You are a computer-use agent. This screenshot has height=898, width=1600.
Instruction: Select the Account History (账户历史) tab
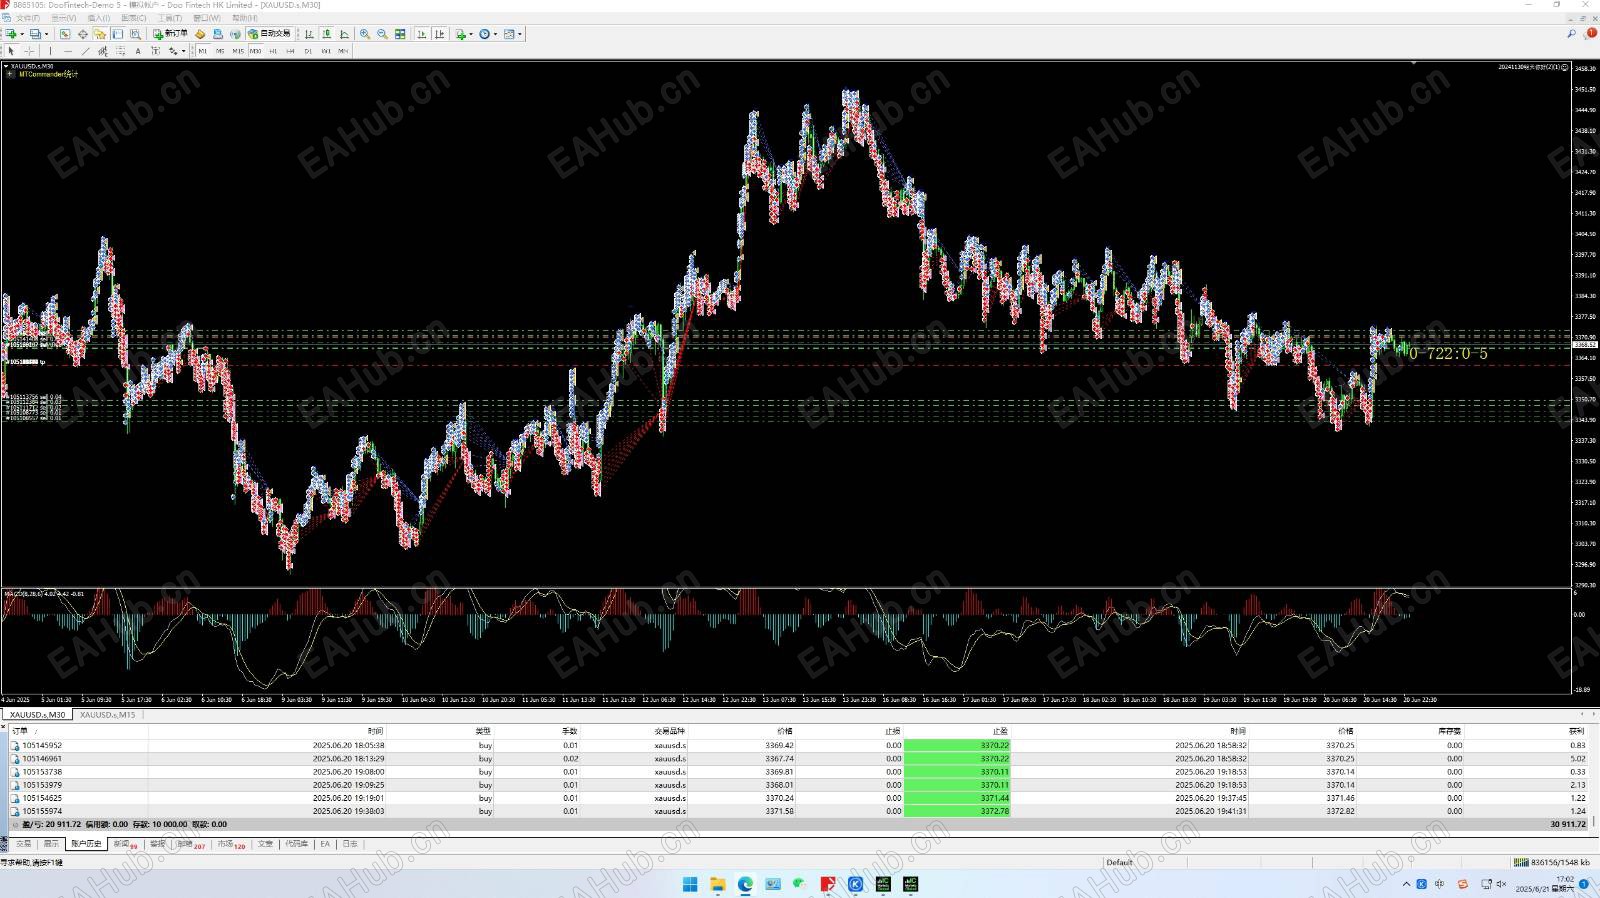point(86,844)
